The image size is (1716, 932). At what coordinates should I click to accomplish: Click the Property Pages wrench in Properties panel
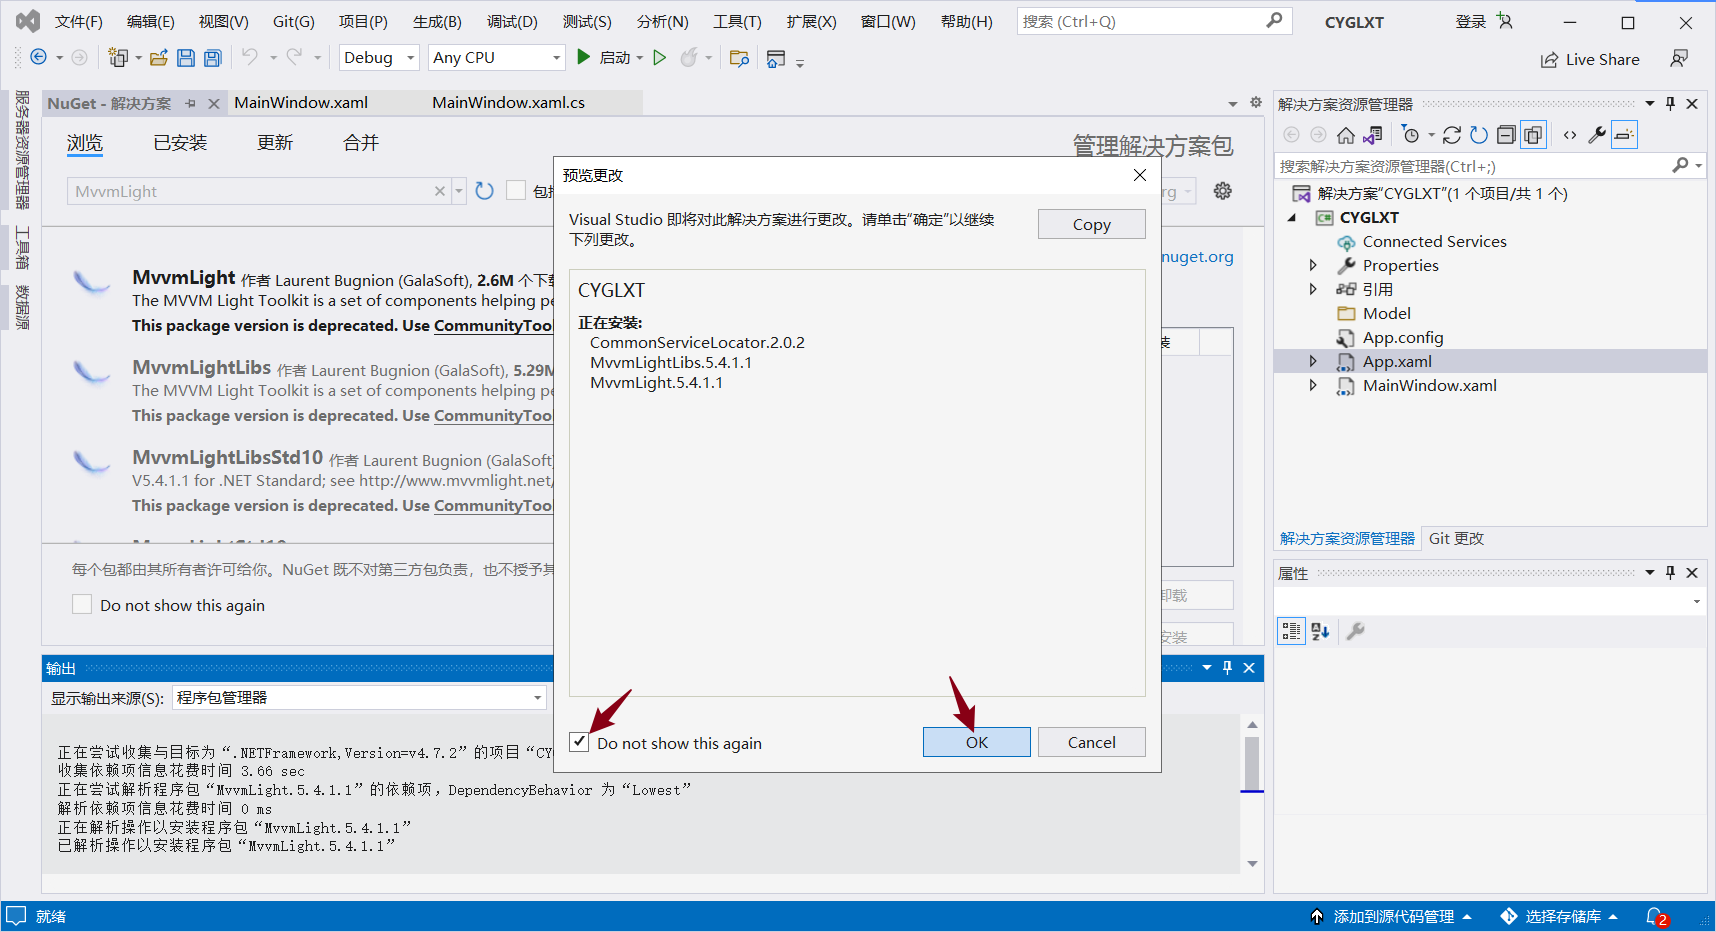coord(1355,631)
